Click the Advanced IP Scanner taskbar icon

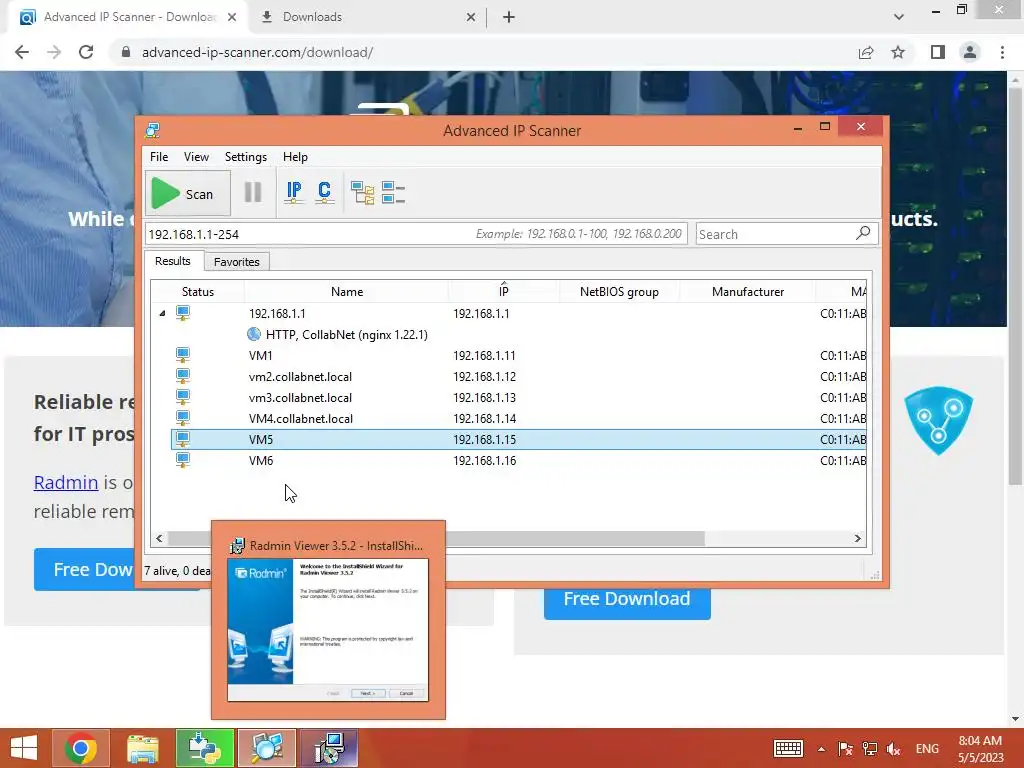click(266, 748)
